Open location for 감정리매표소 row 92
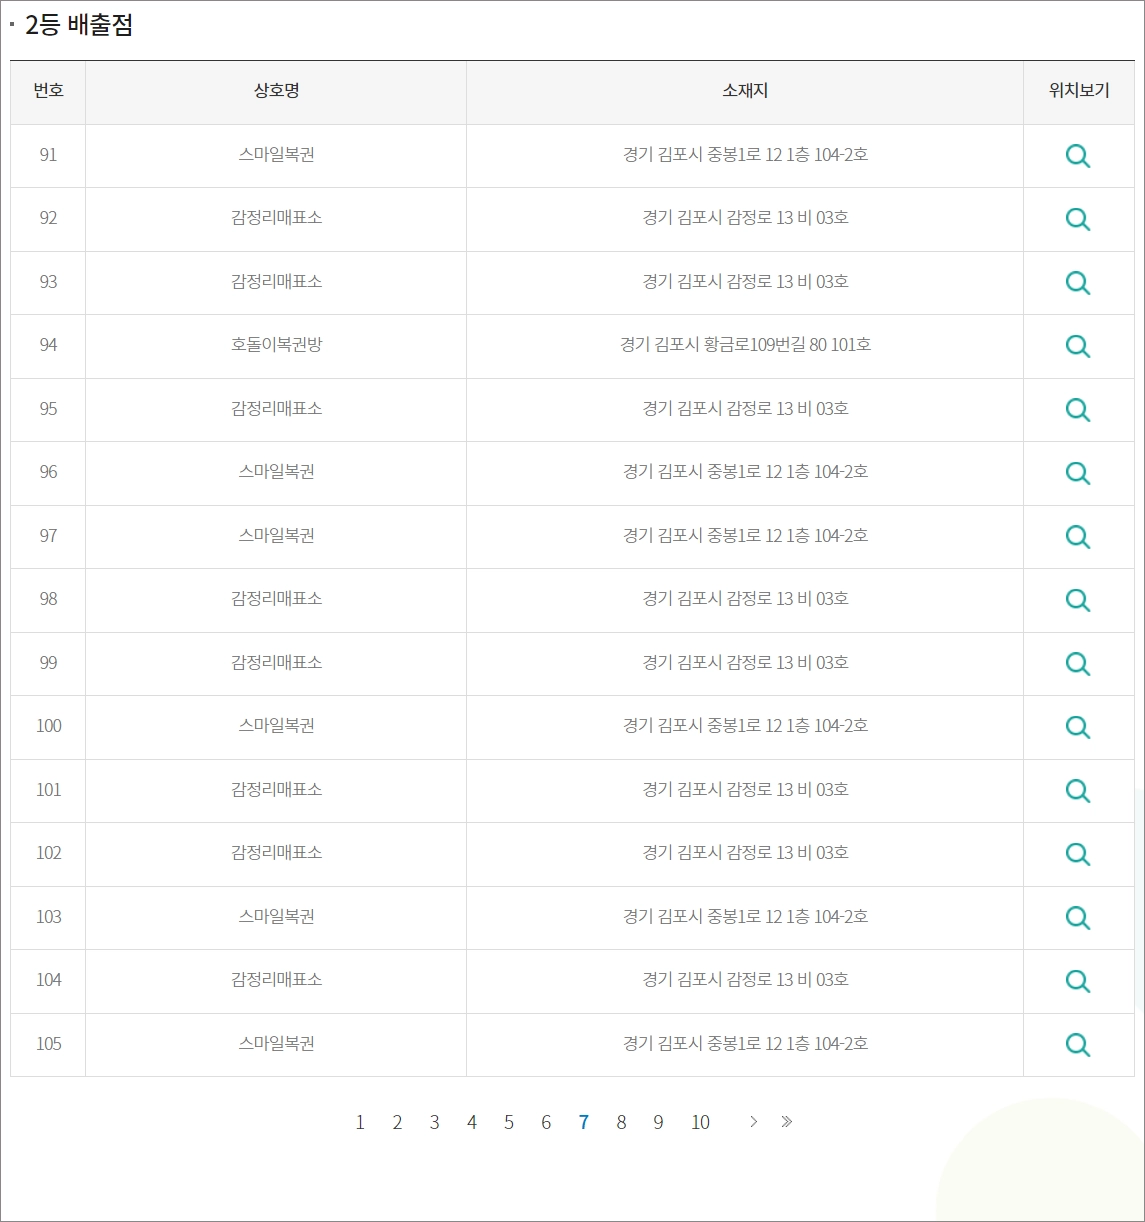The height and width of the screenshot is (1222, 1145). pos(1078,219)
